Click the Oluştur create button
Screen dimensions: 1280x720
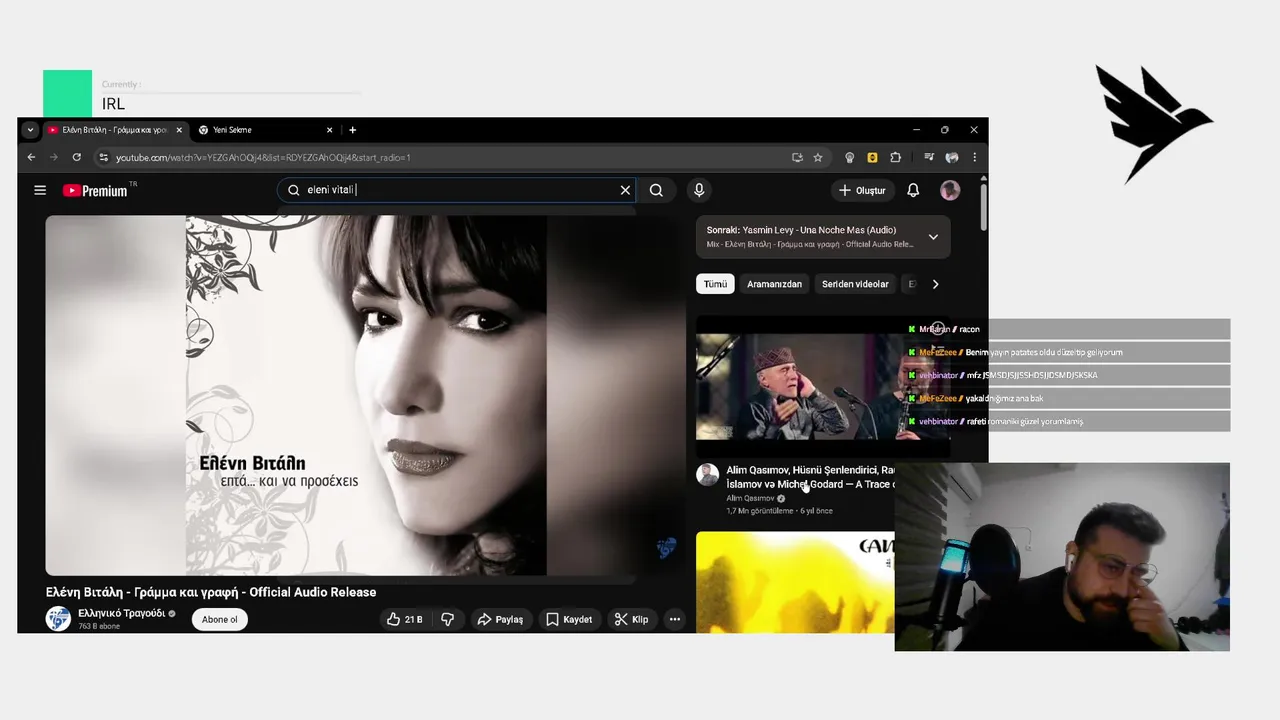[862, 190]
